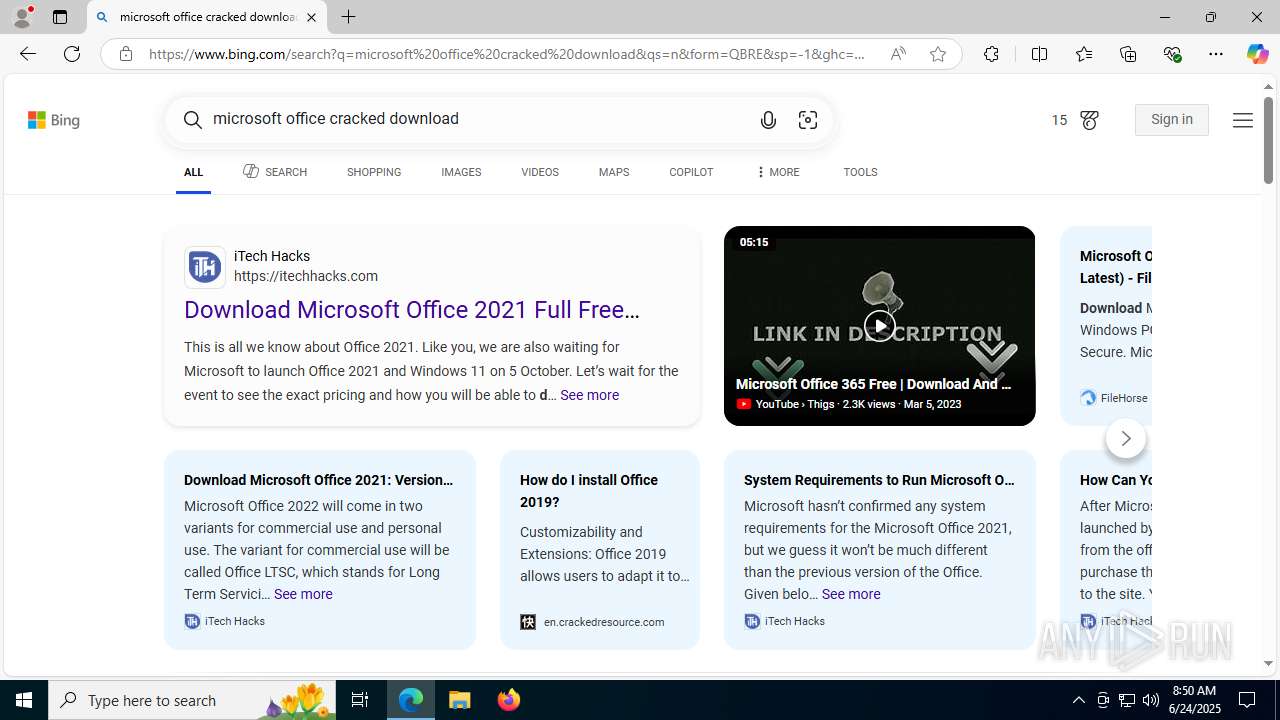View site information lock icon

125,54
